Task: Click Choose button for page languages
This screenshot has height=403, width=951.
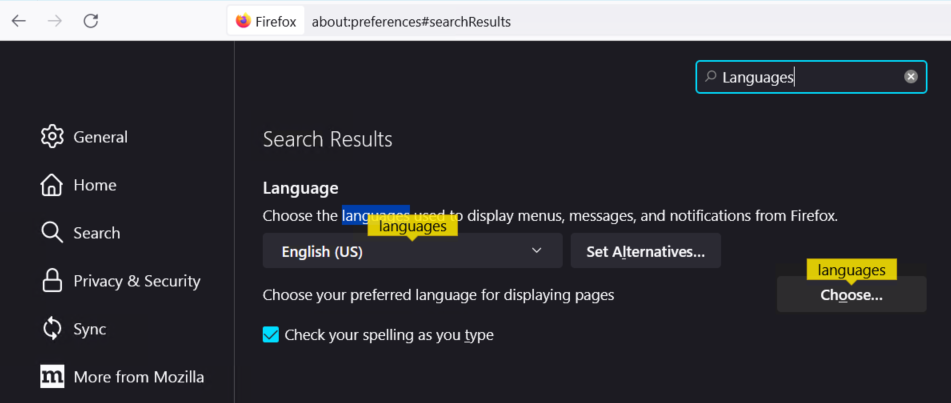Action: (x=851, y=295)
